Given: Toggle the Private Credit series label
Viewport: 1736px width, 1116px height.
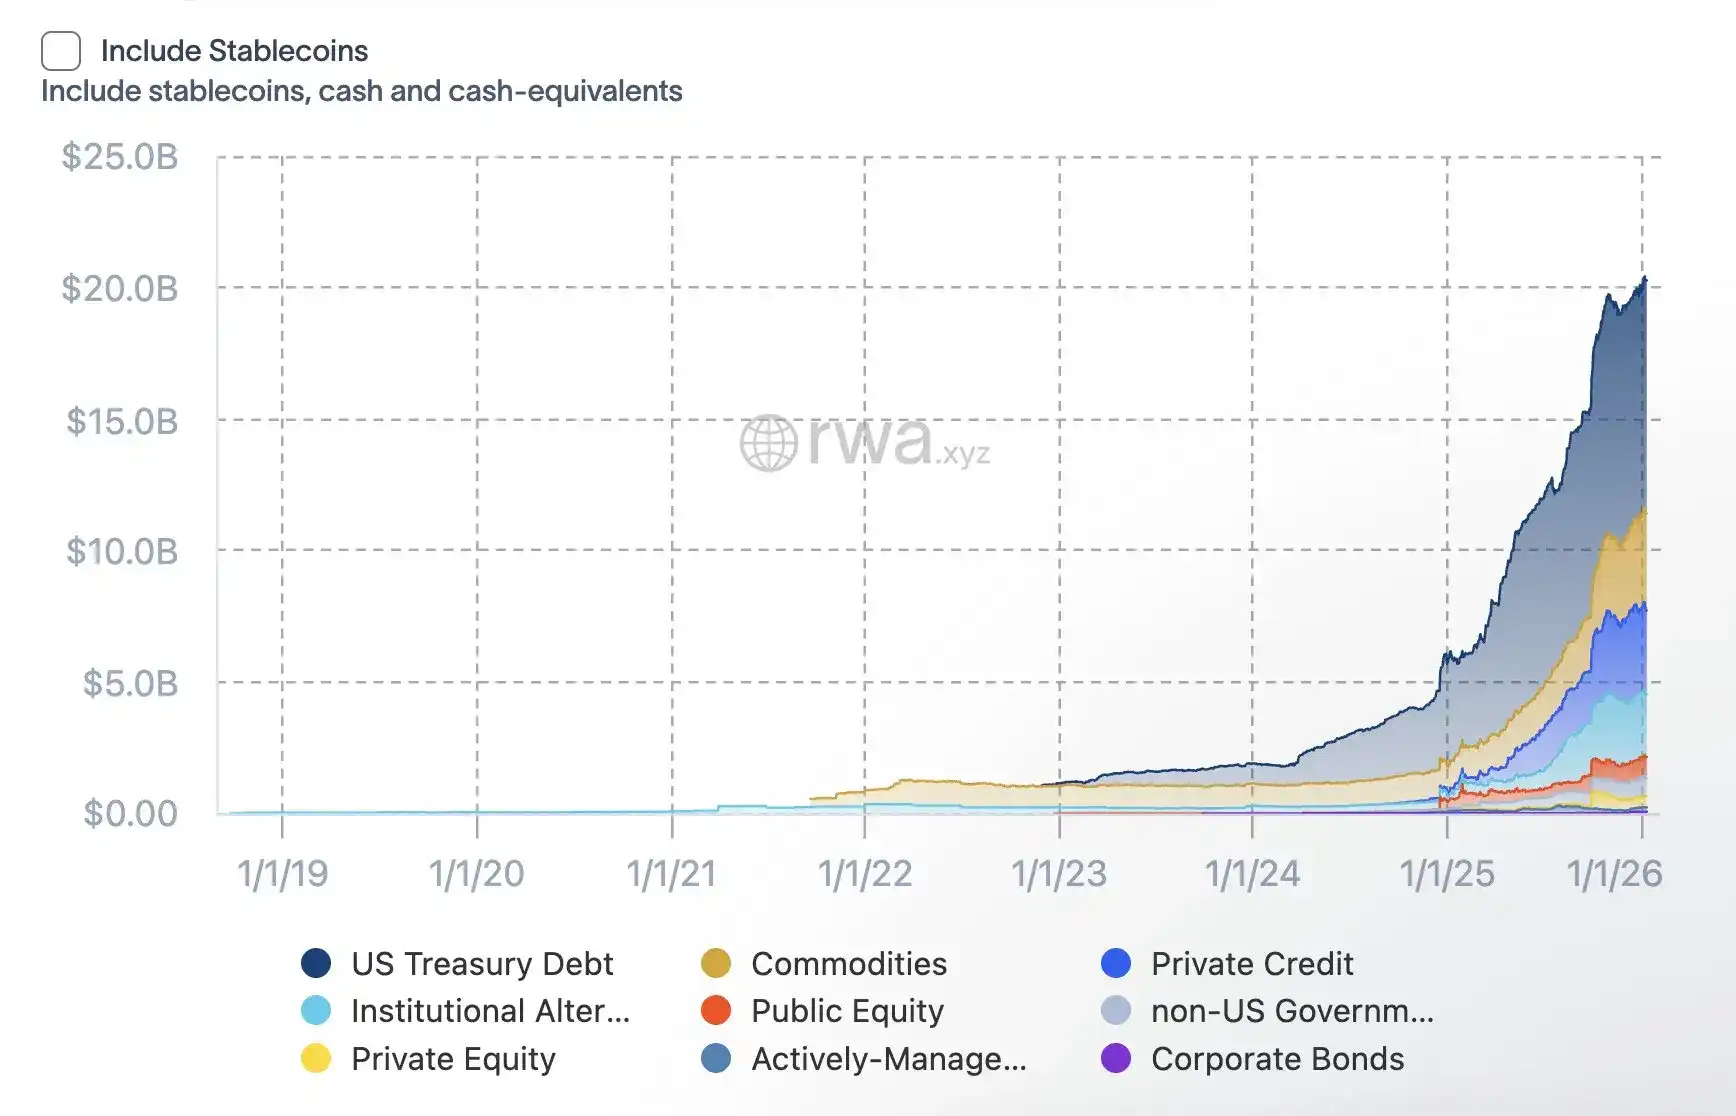Looking at the screenshot, I should point(1252,963).
